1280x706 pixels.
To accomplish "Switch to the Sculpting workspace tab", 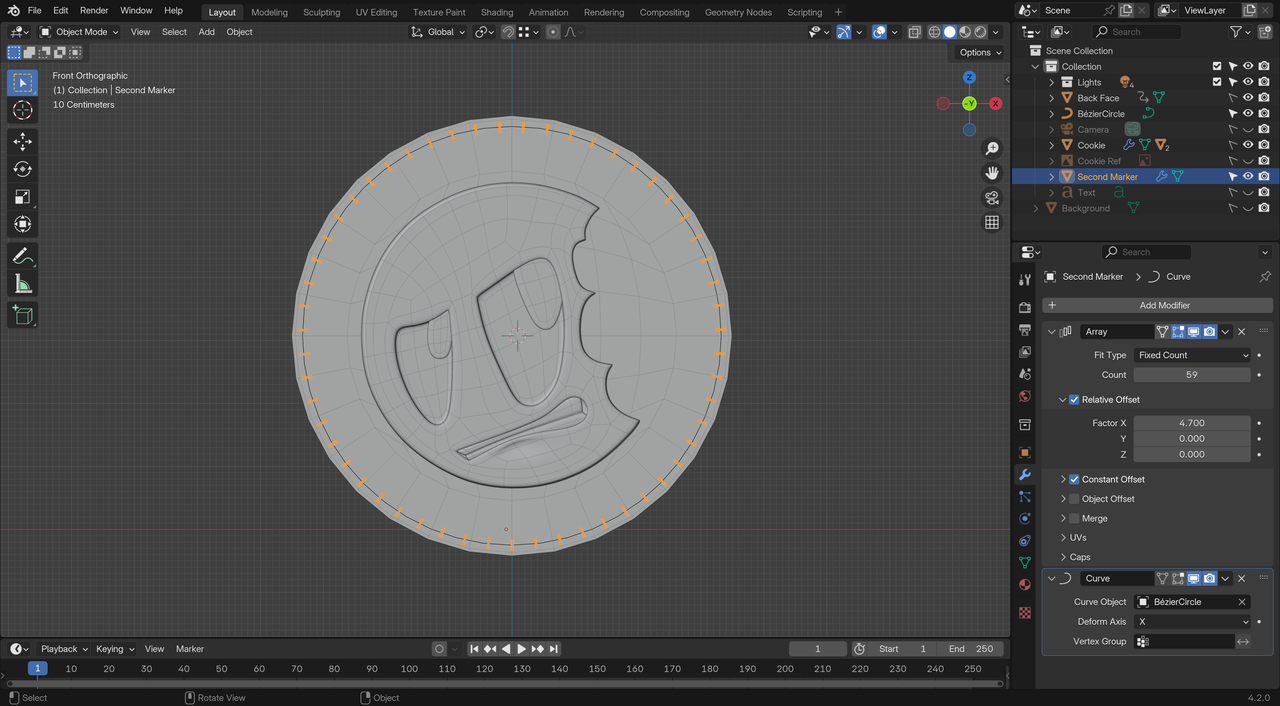I will click(321, 12).
